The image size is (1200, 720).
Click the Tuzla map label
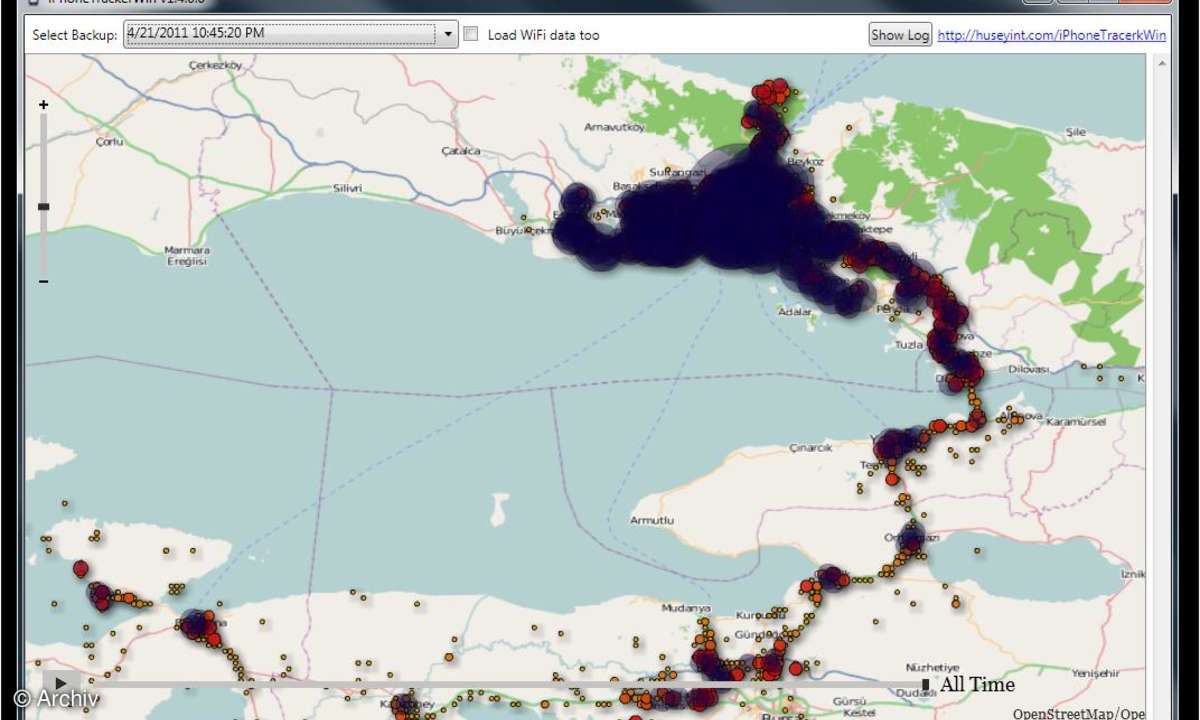point(910,343)
